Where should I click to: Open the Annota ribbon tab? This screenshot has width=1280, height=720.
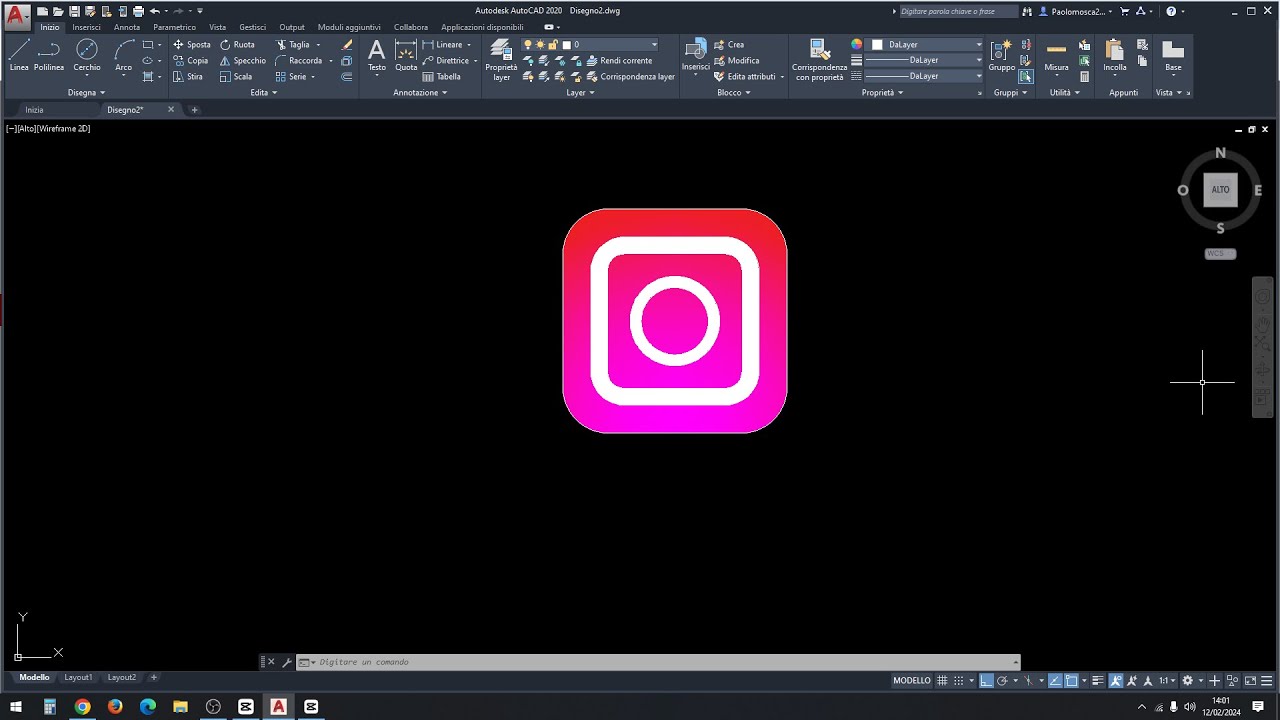127,27
